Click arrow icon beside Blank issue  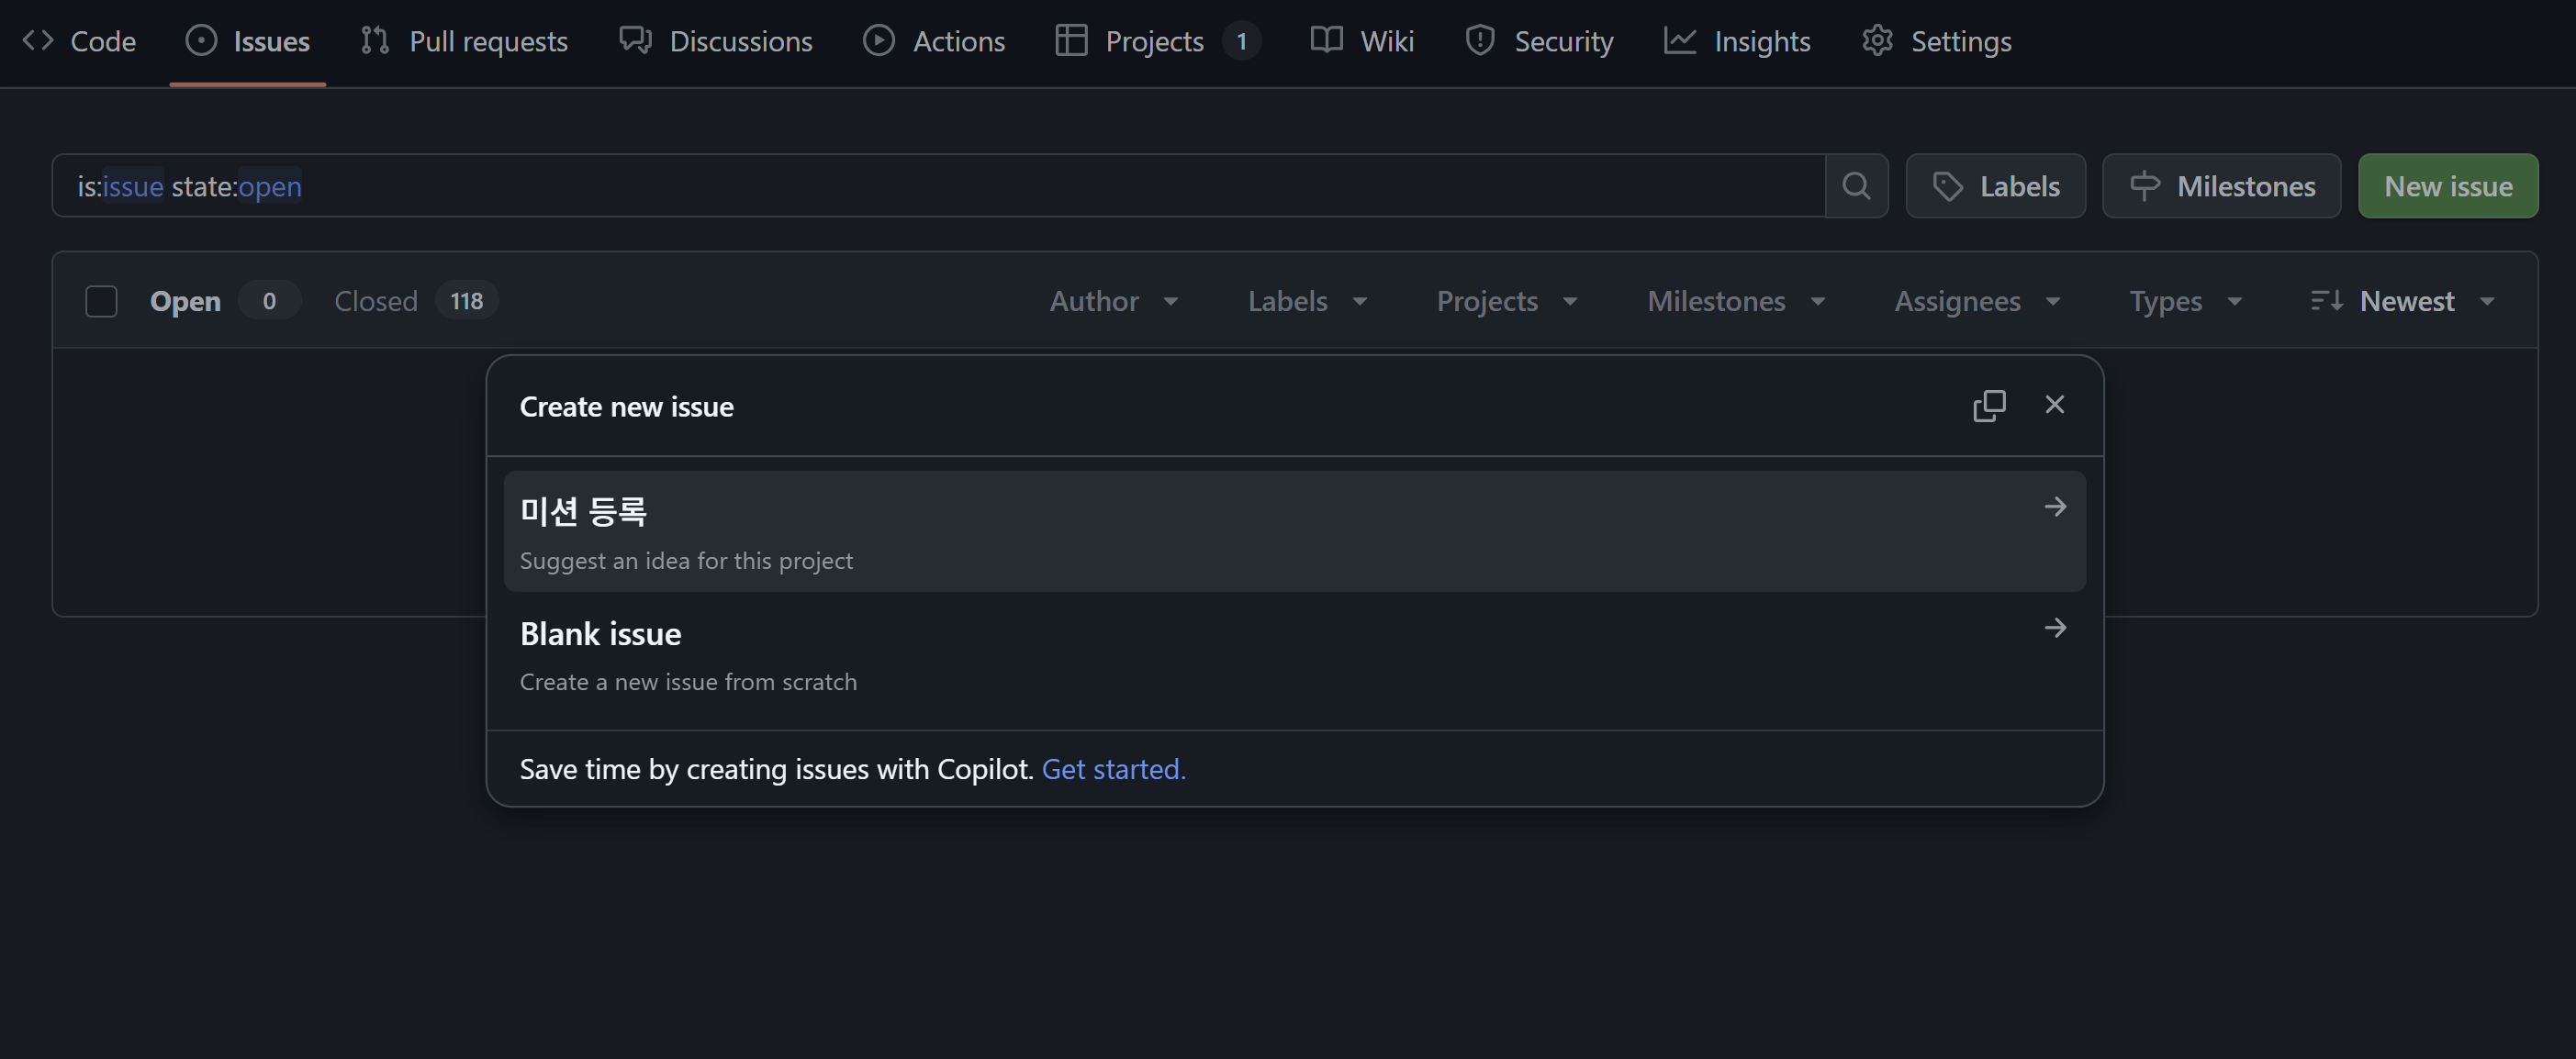click(2054, 628)
